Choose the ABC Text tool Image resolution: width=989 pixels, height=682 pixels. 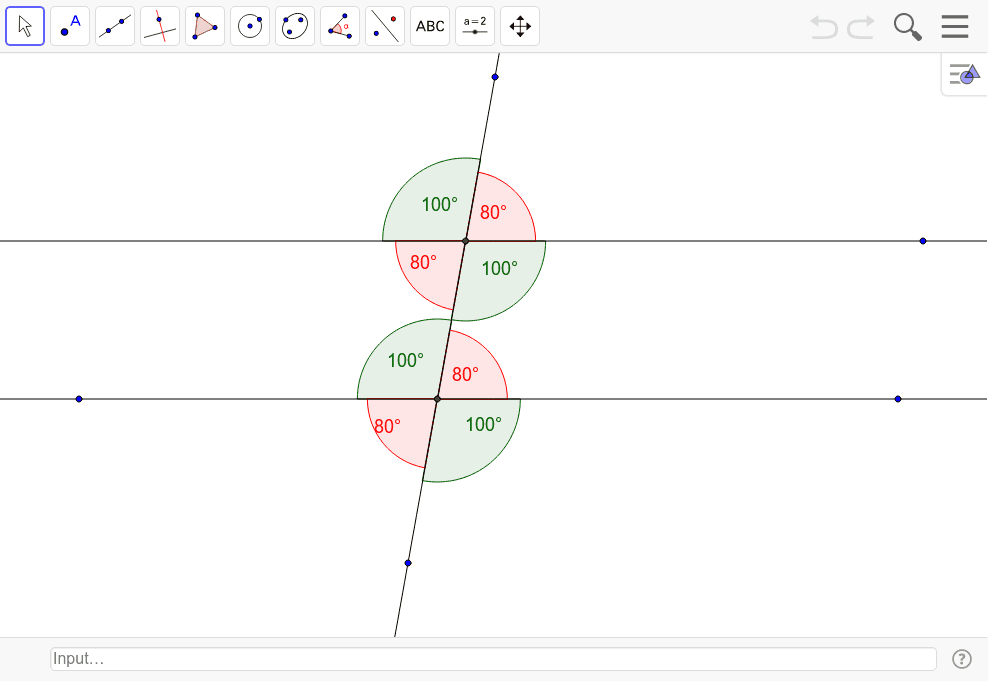coord(430,26)
